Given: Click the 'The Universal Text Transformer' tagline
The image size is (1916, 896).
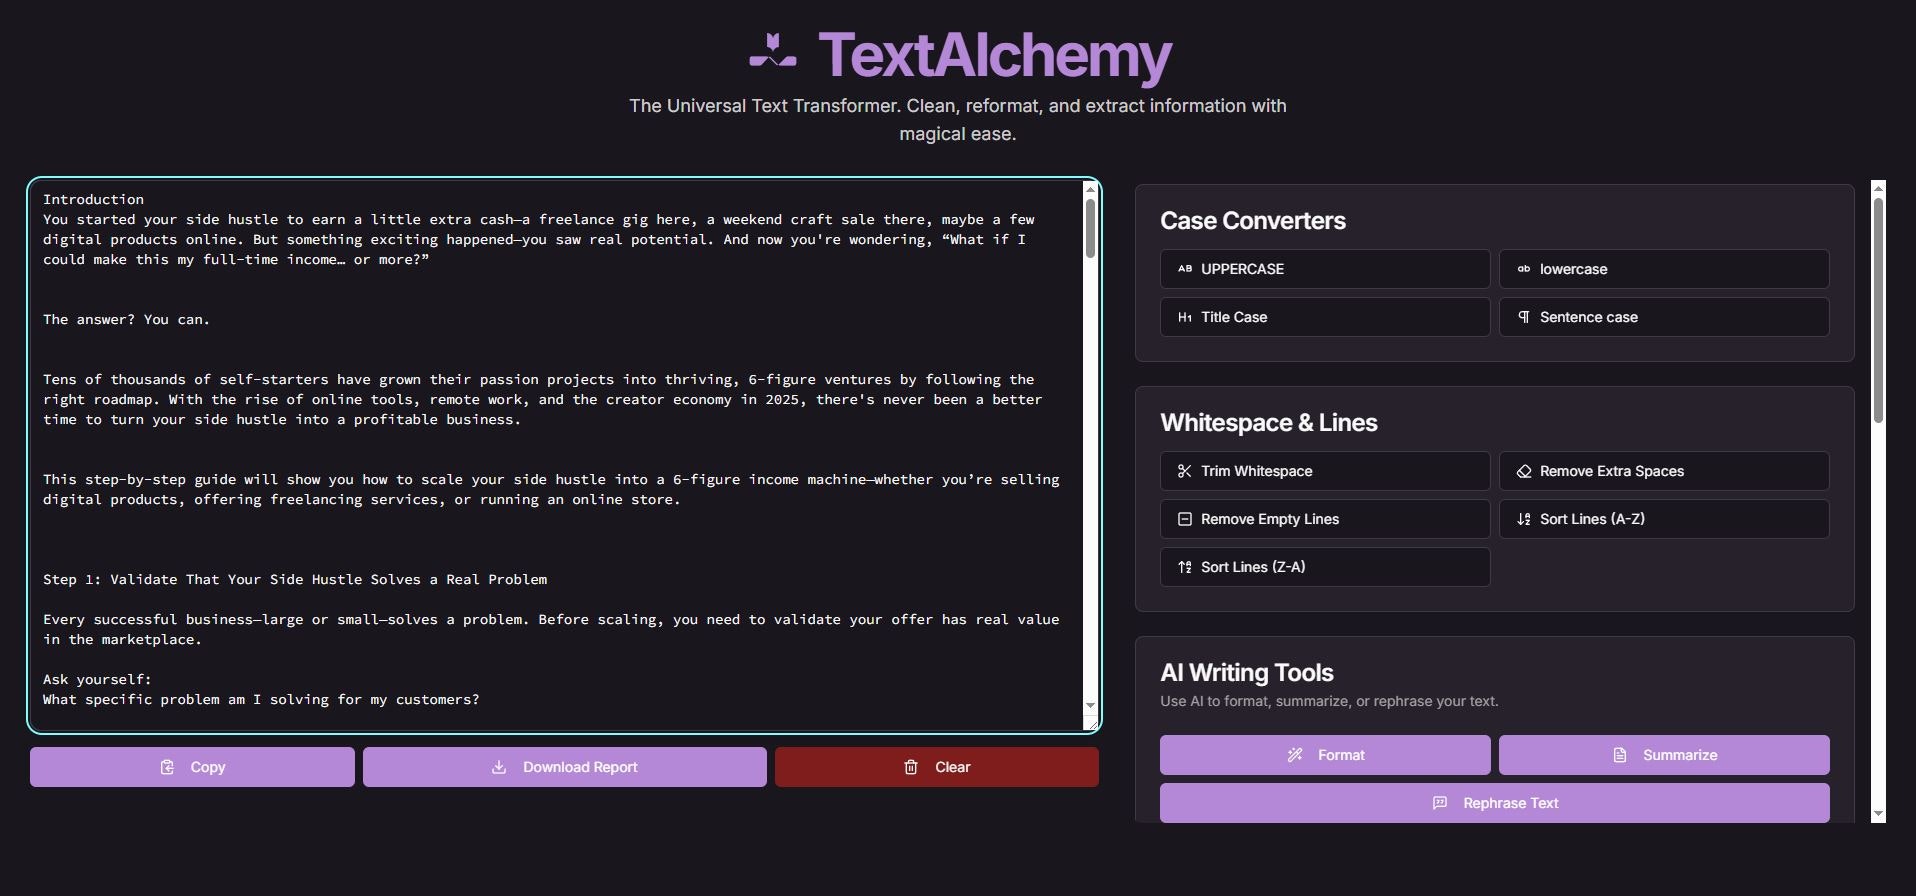Looking at the screenshot, I should [x=958, y=119].
